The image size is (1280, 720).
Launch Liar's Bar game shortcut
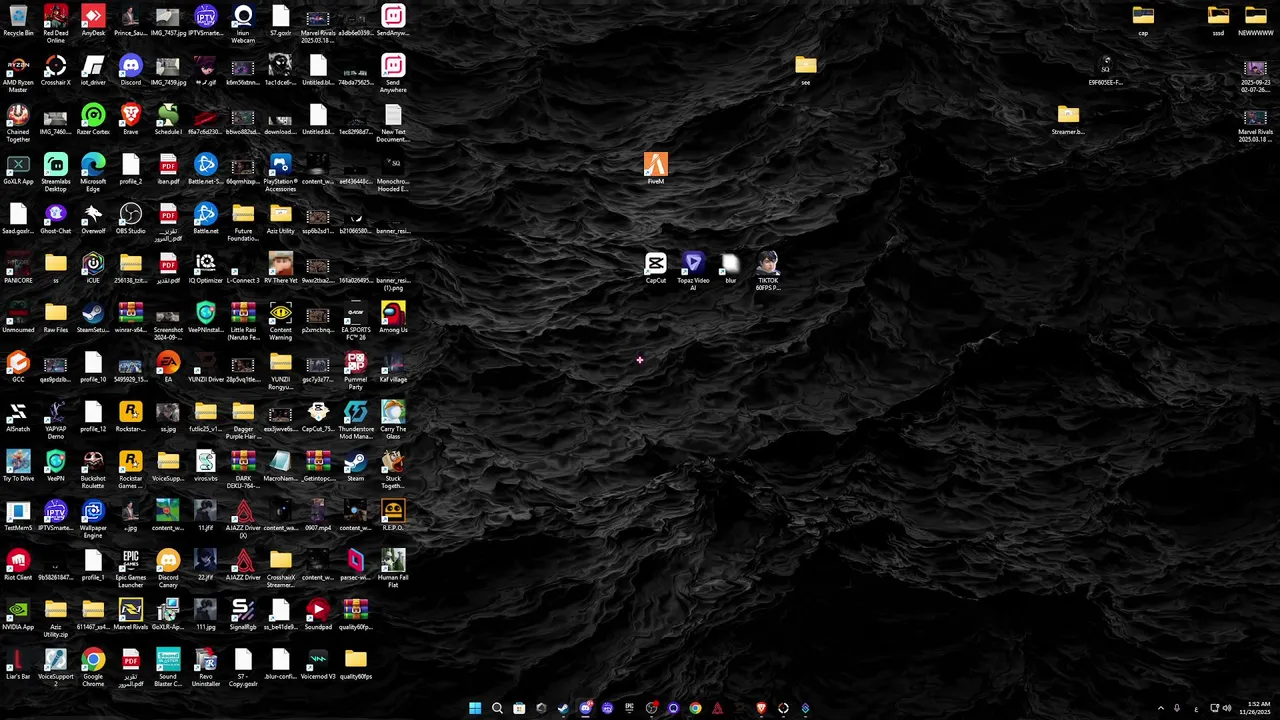point(18,664)
